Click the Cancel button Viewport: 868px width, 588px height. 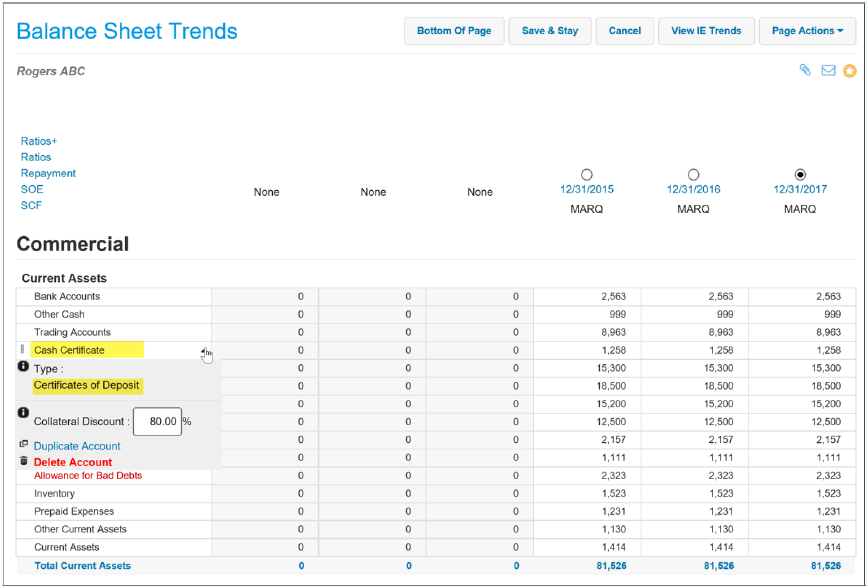click(624, 31)
